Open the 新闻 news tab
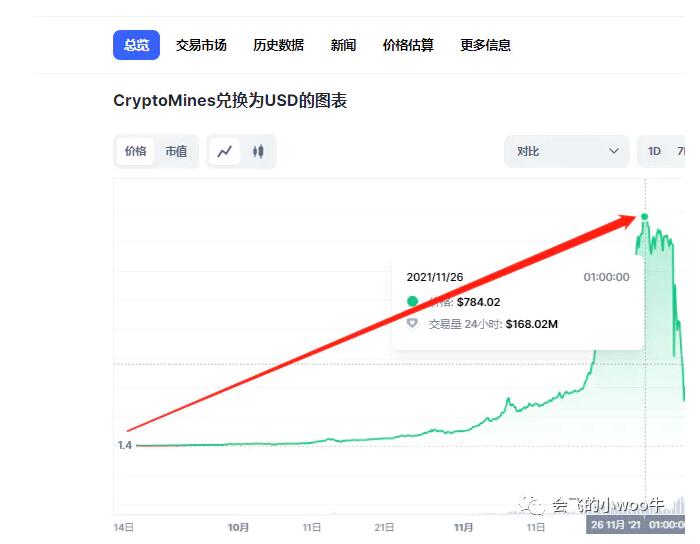Image resolution: width=700 pixels, height=544 pixels. (x=343, y=45)
